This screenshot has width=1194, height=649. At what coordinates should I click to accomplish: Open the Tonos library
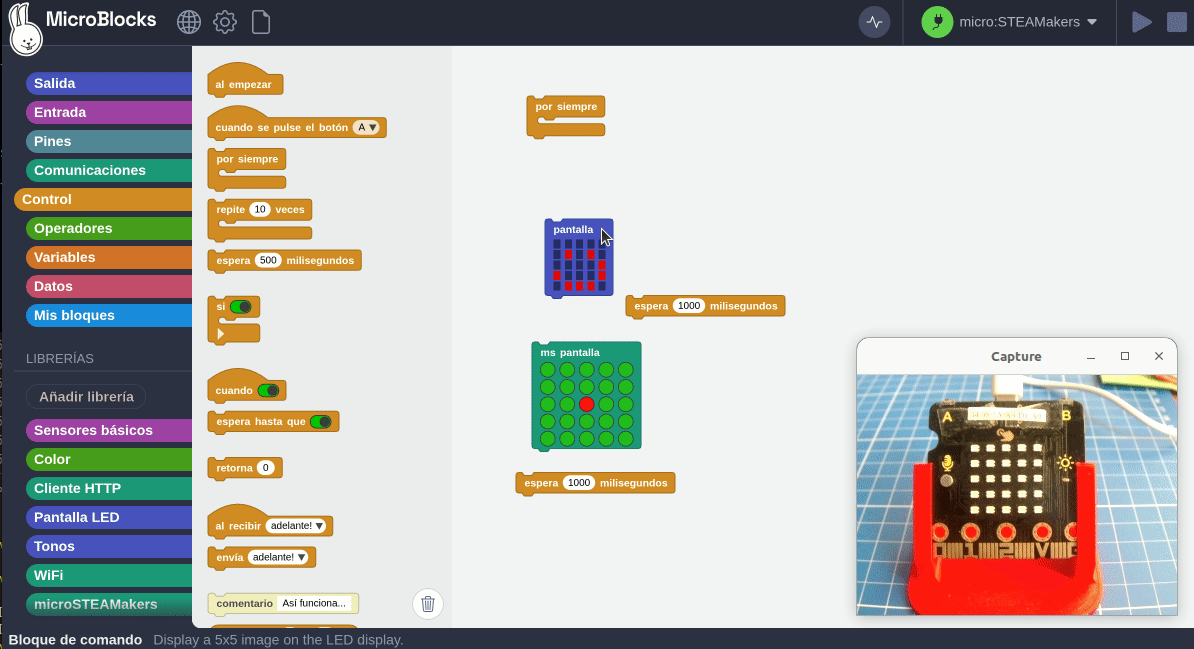(109, 545)
